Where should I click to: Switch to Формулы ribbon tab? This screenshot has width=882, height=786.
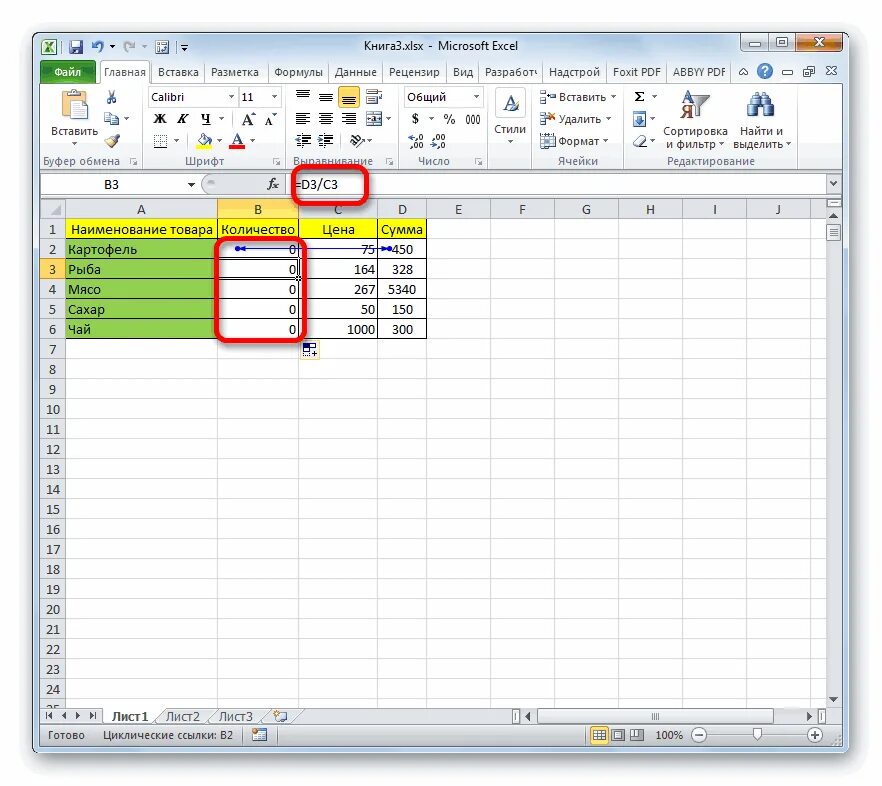tap(298, 72)
